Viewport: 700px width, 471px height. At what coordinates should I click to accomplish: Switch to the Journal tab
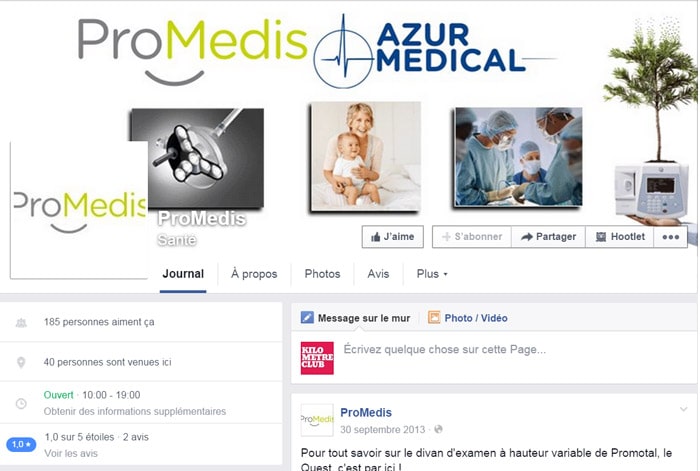[x=183, y=274]
